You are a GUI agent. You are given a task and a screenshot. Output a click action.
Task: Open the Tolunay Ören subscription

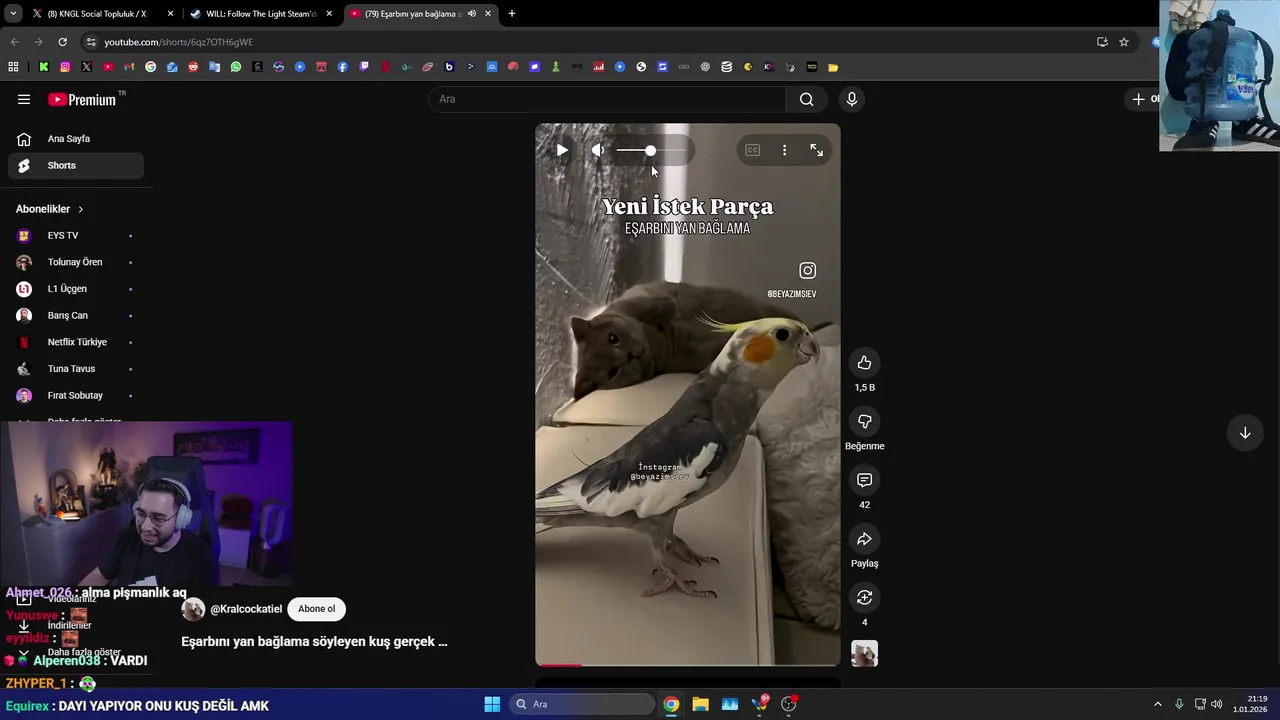pyautogui.click(x=76, y=262)
